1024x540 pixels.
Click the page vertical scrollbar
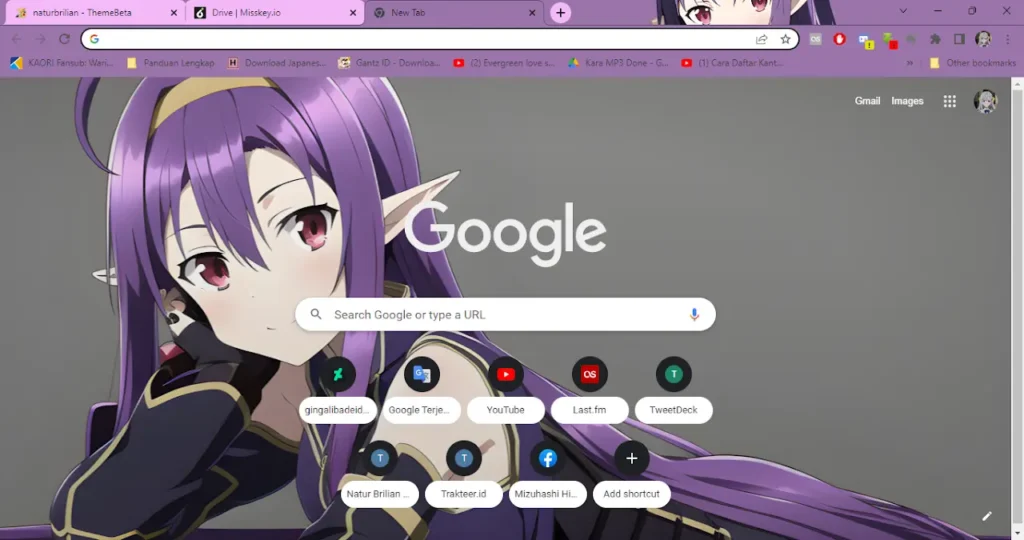coord(1017,307)
